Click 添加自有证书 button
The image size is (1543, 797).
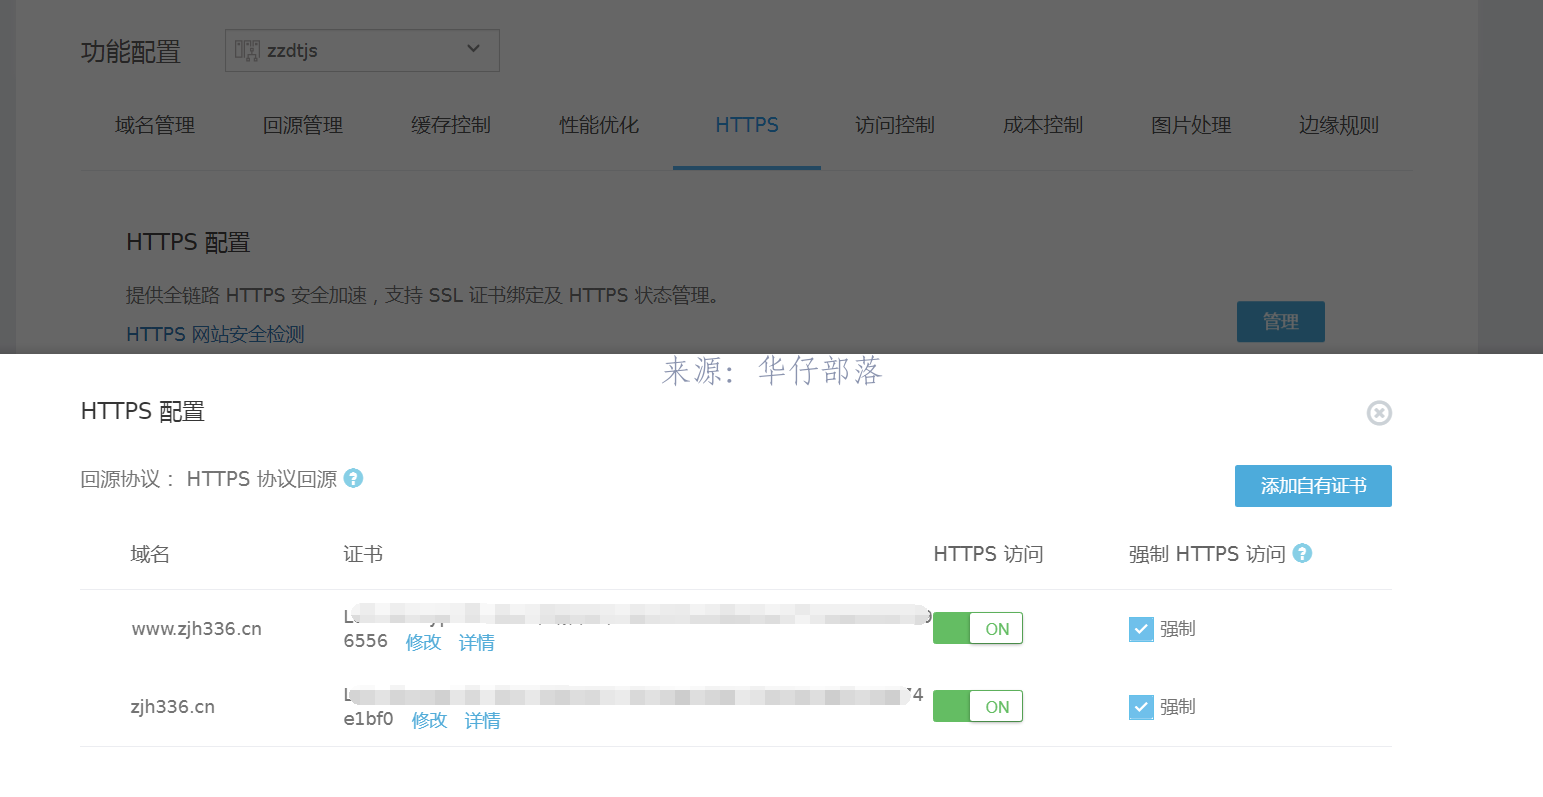(1313, 486)
